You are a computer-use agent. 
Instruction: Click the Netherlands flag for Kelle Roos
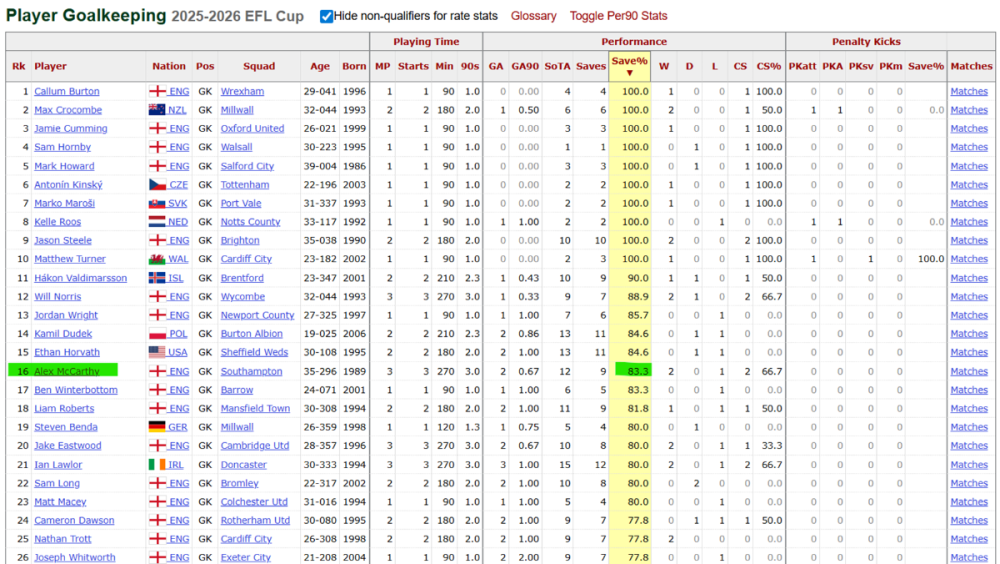tap(157, 222)
